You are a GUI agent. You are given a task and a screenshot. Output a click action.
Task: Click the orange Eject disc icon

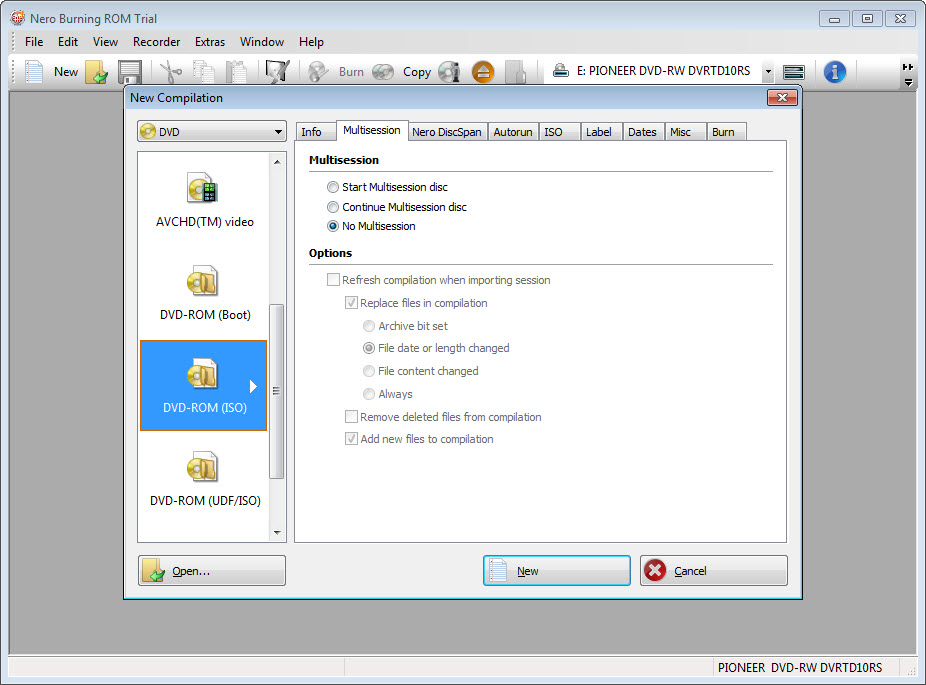pos(483,72)
